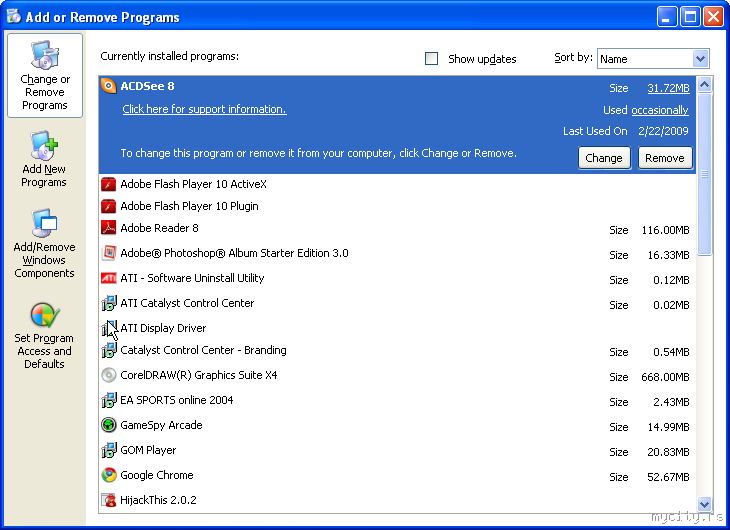Screen dimensions: 730x530
Task: Click the scrollbar down arrow in the program list
Action: click(x=704, y=505)
